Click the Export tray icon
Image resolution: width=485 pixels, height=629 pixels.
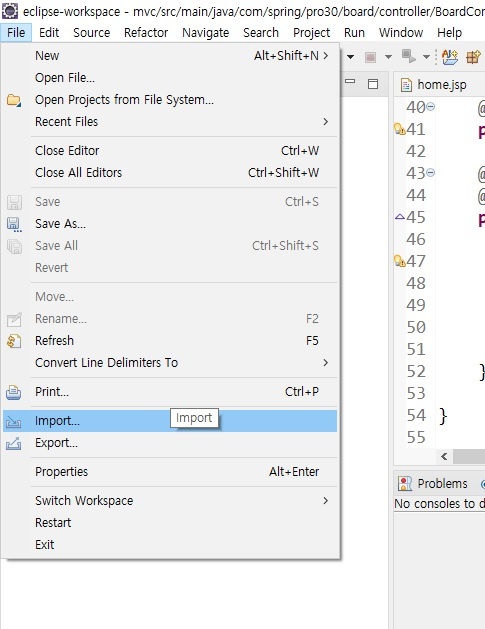[14, 443]
